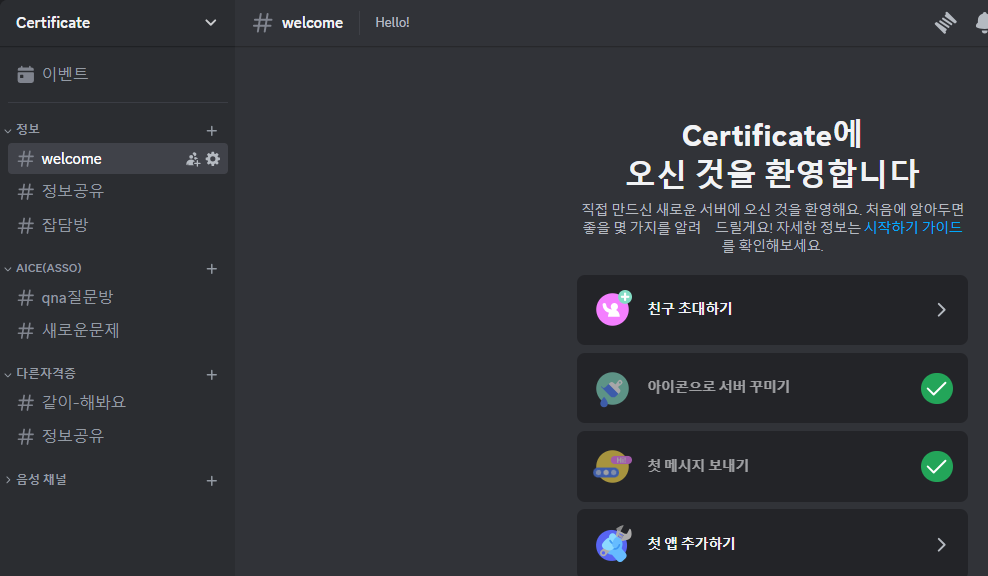The height and width of the screenshot is (576, 988).
Task: Add a channel to 다른자격증 category
Action: pos(212,375)
